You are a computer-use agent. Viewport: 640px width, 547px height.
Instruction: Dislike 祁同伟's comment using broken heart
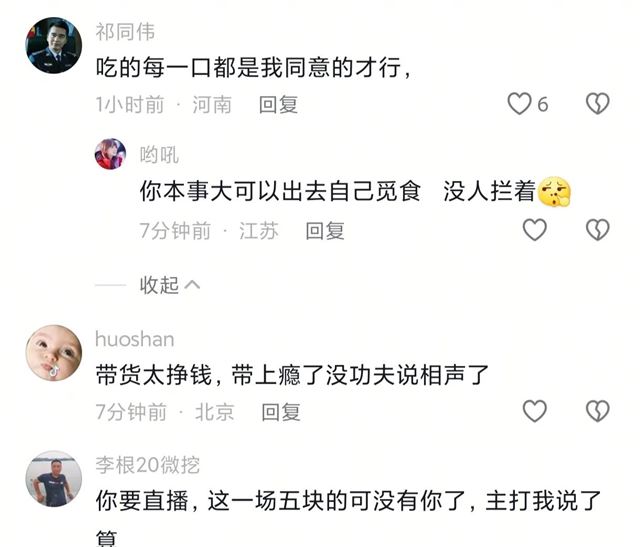coord(598,104)
